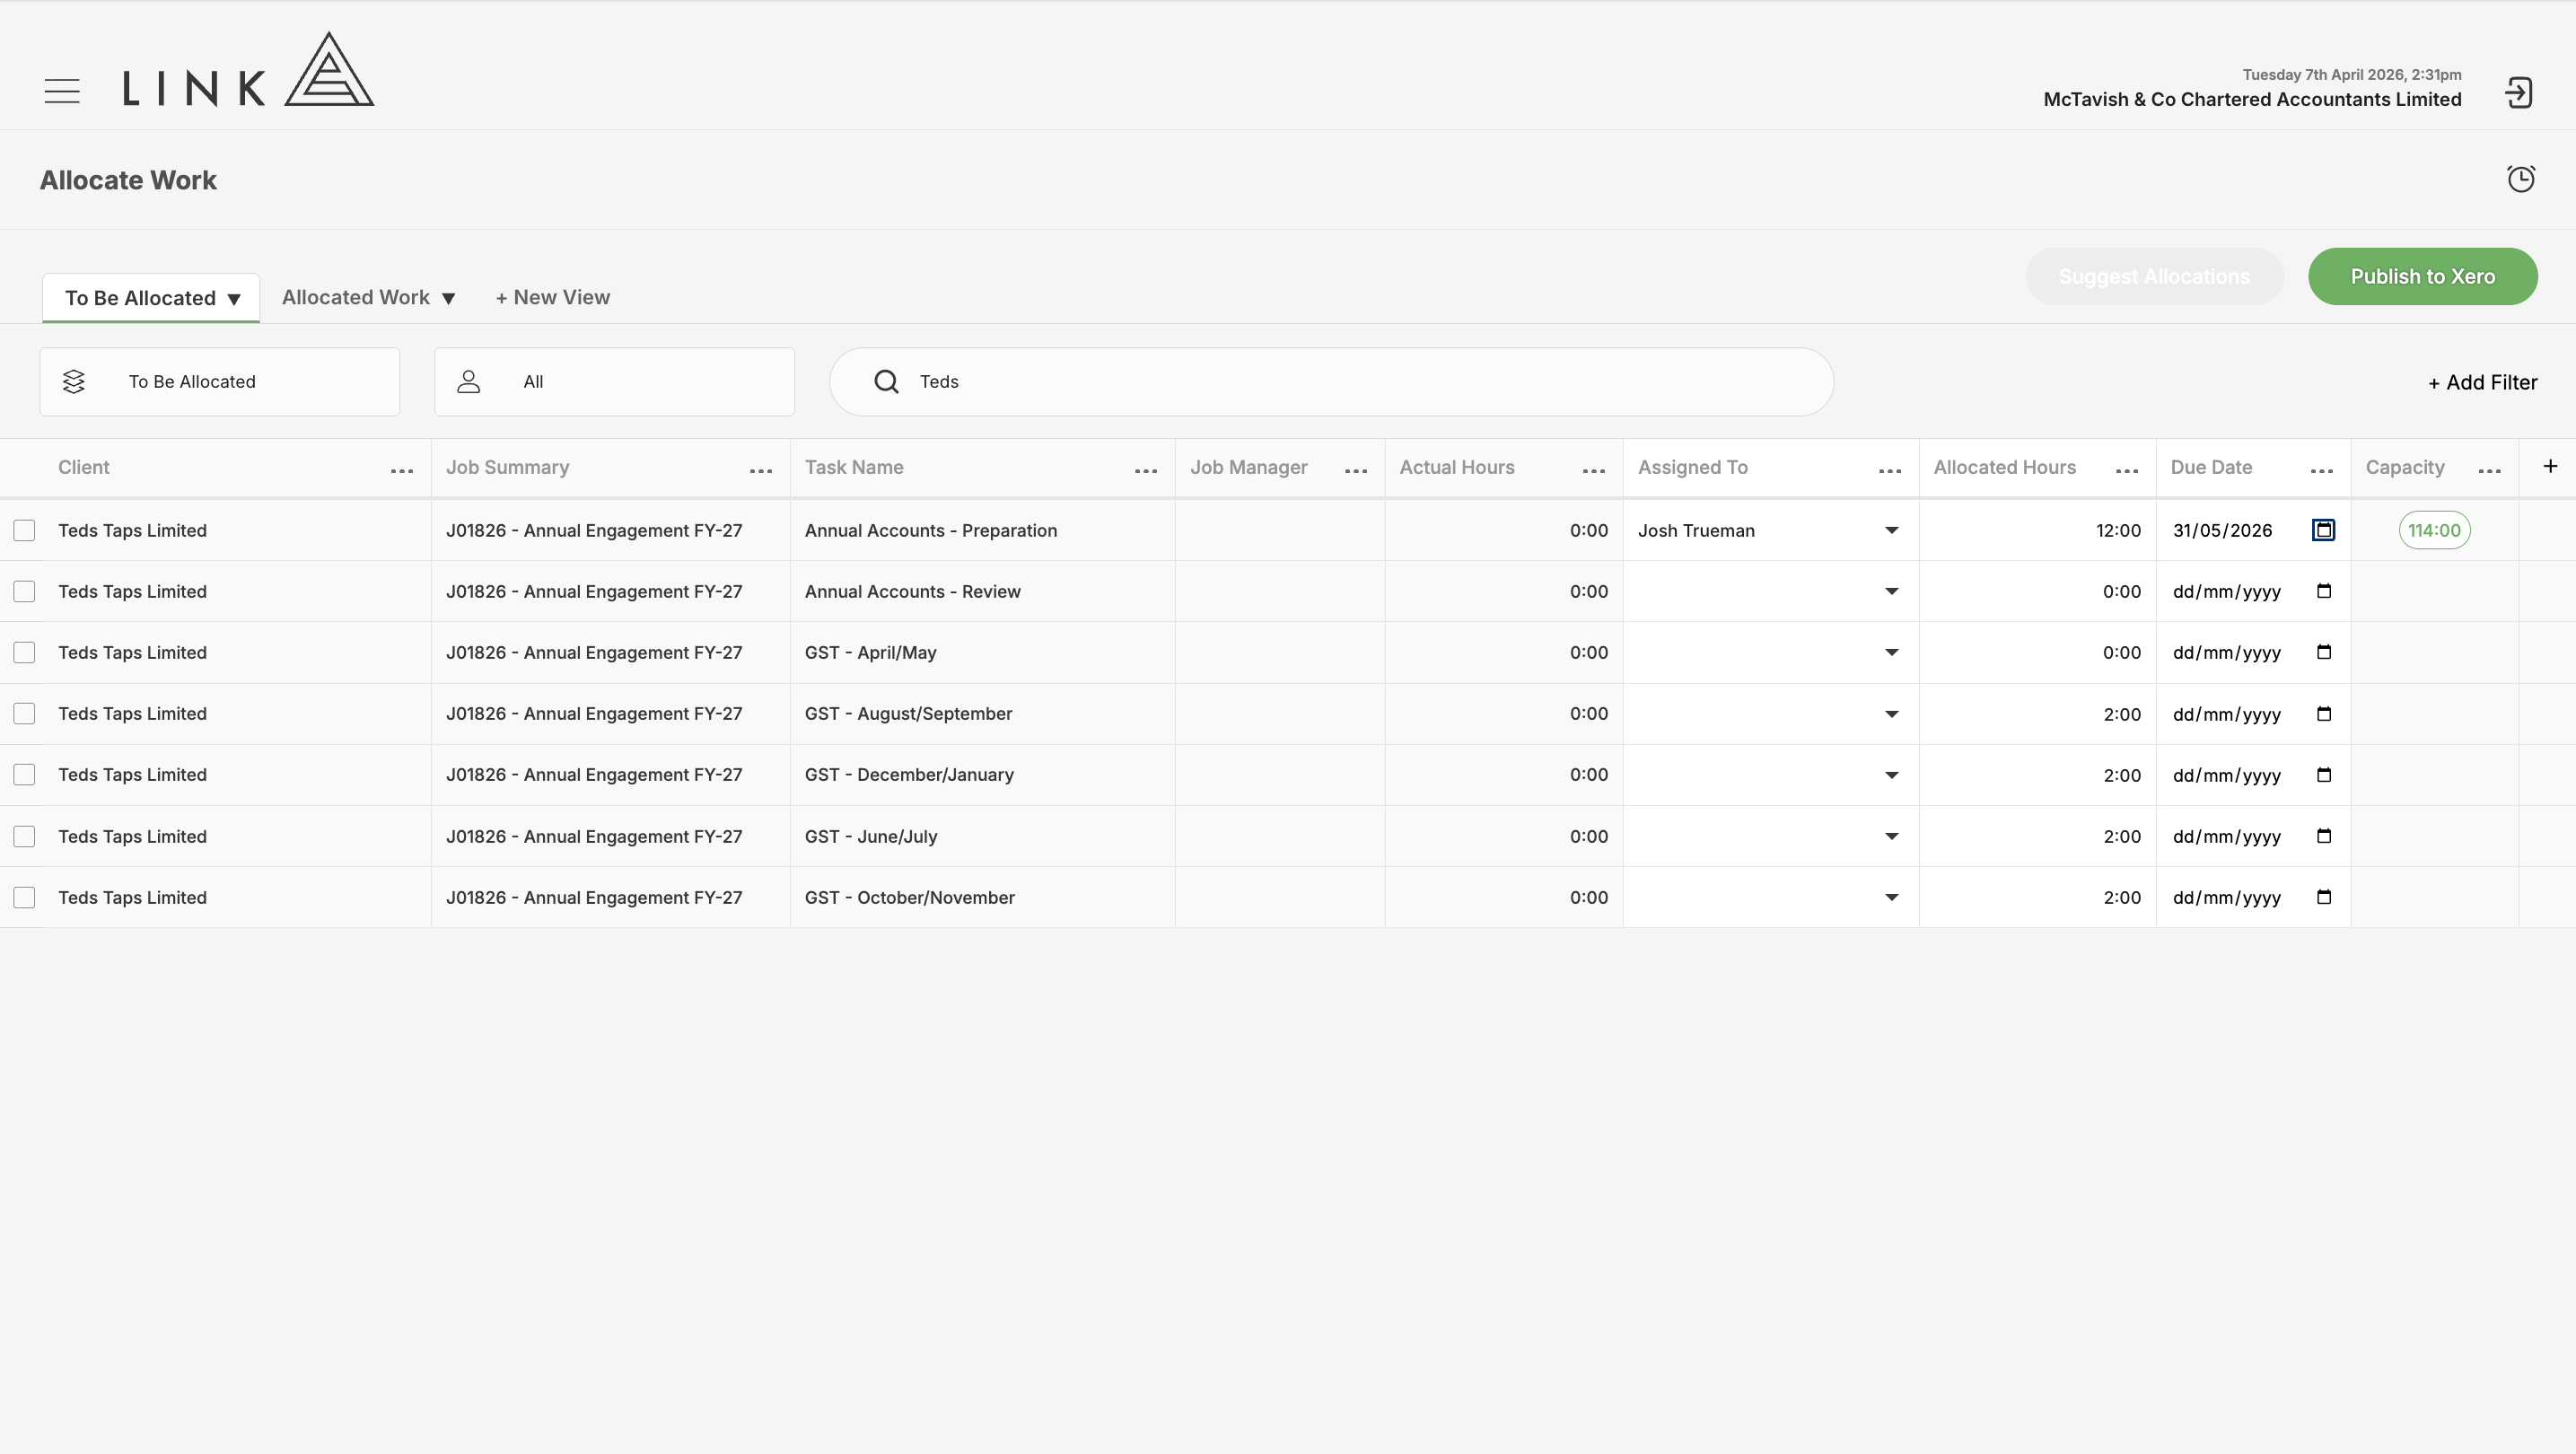
Task: Open Assigned To dropdown for GST - December/January
Action: click(1769, 775)
